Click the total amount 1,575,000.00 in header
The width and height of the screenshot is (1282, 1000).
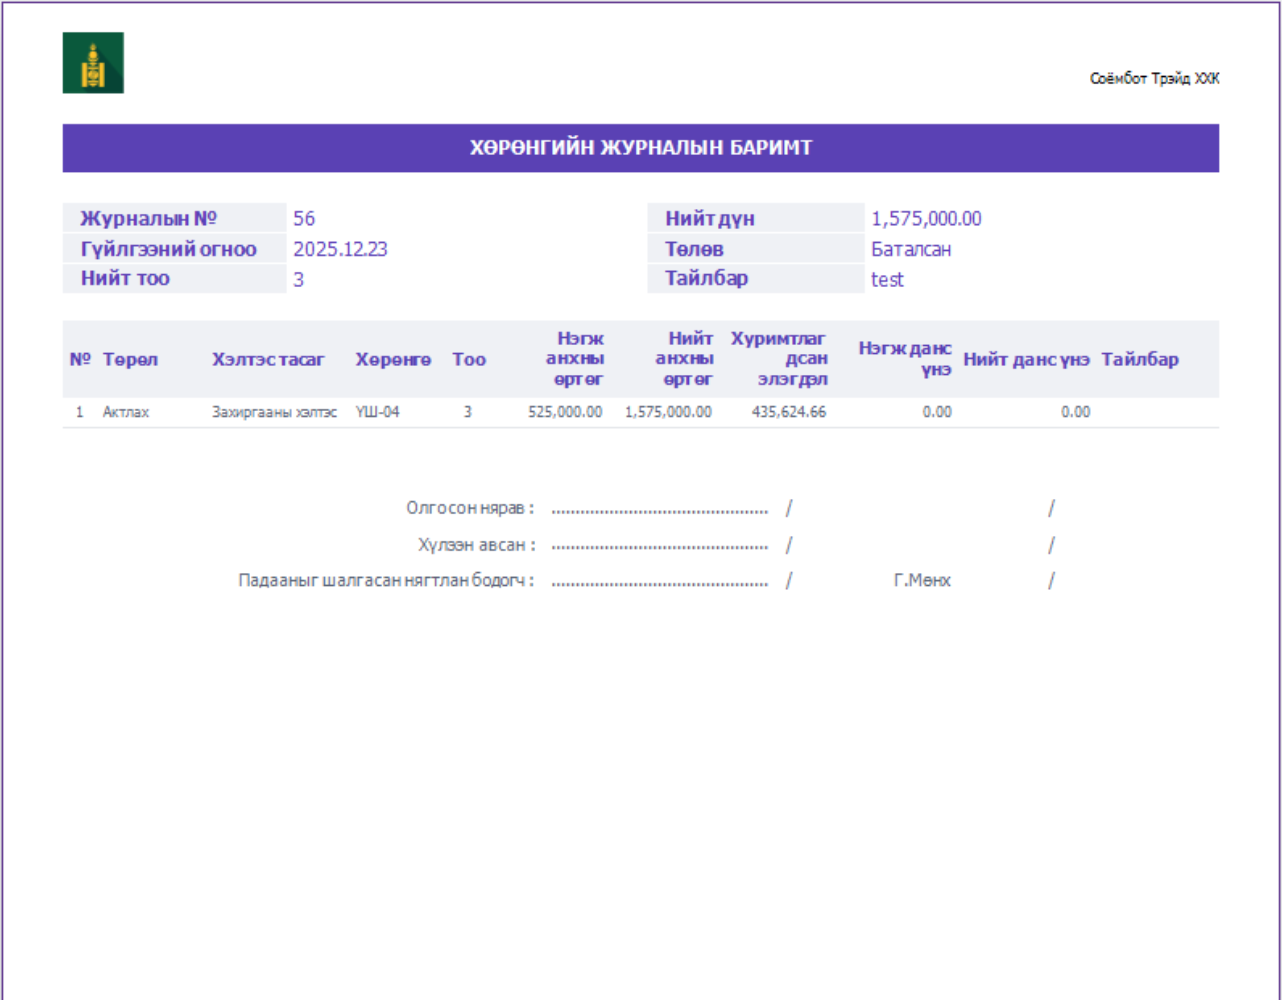(x=926, y=219)
